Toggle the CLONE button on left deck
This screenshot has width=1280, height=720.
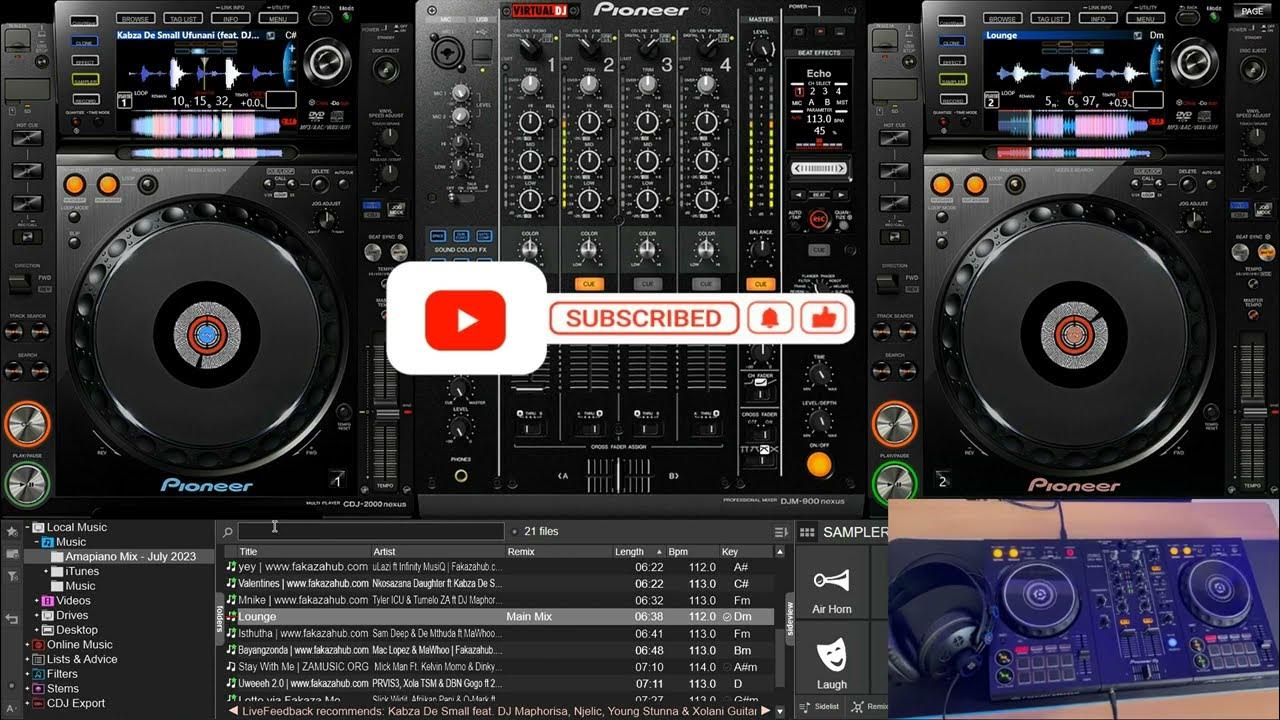(x=84, y=43)
